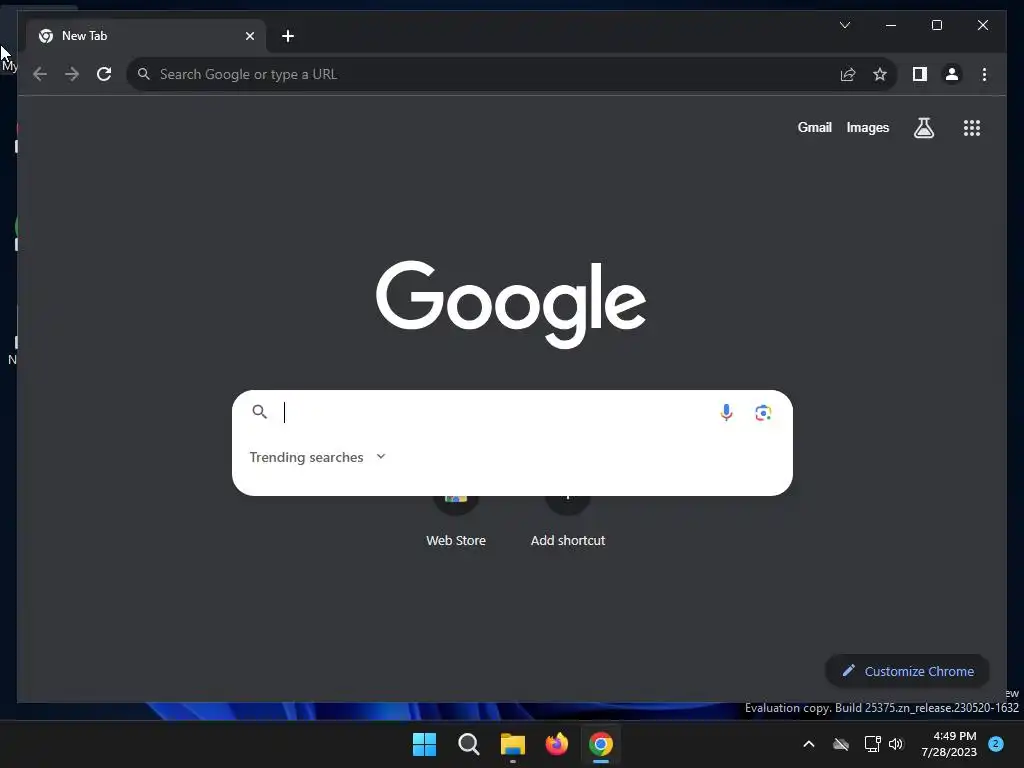This screenshot has width=1024, height=768.
Task: Select the New Tab tab
Action: pos(146,36)
